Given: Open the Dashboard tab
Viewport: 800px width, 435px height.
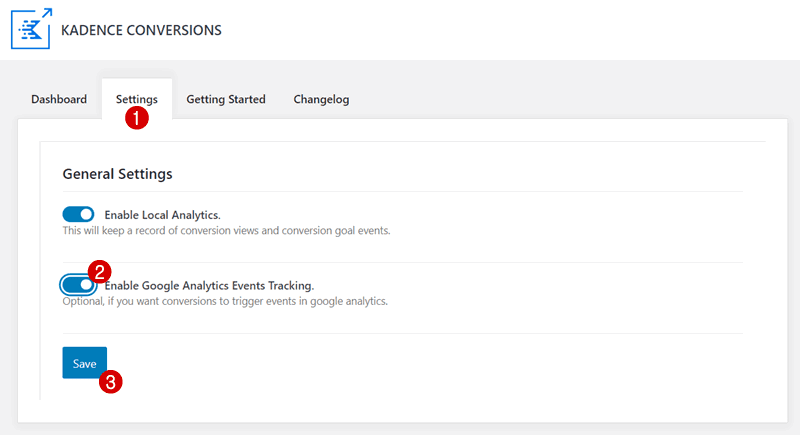Looking at the screenshot, I should tap(59, 99).
